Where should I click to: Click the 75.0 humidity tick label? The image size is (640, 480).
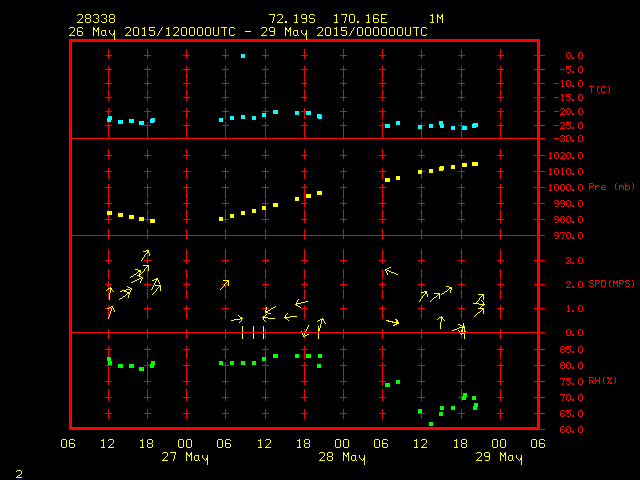pyautogui.click(x=571, y=382)
